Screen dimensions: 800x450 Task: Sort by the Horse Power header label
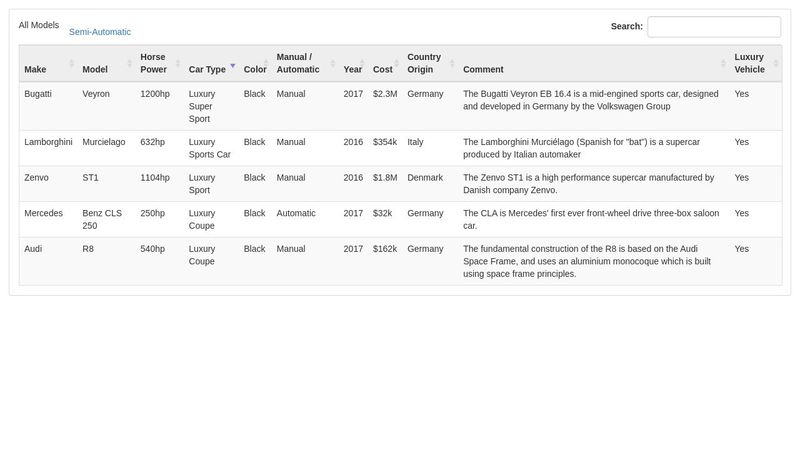point(154,63)
